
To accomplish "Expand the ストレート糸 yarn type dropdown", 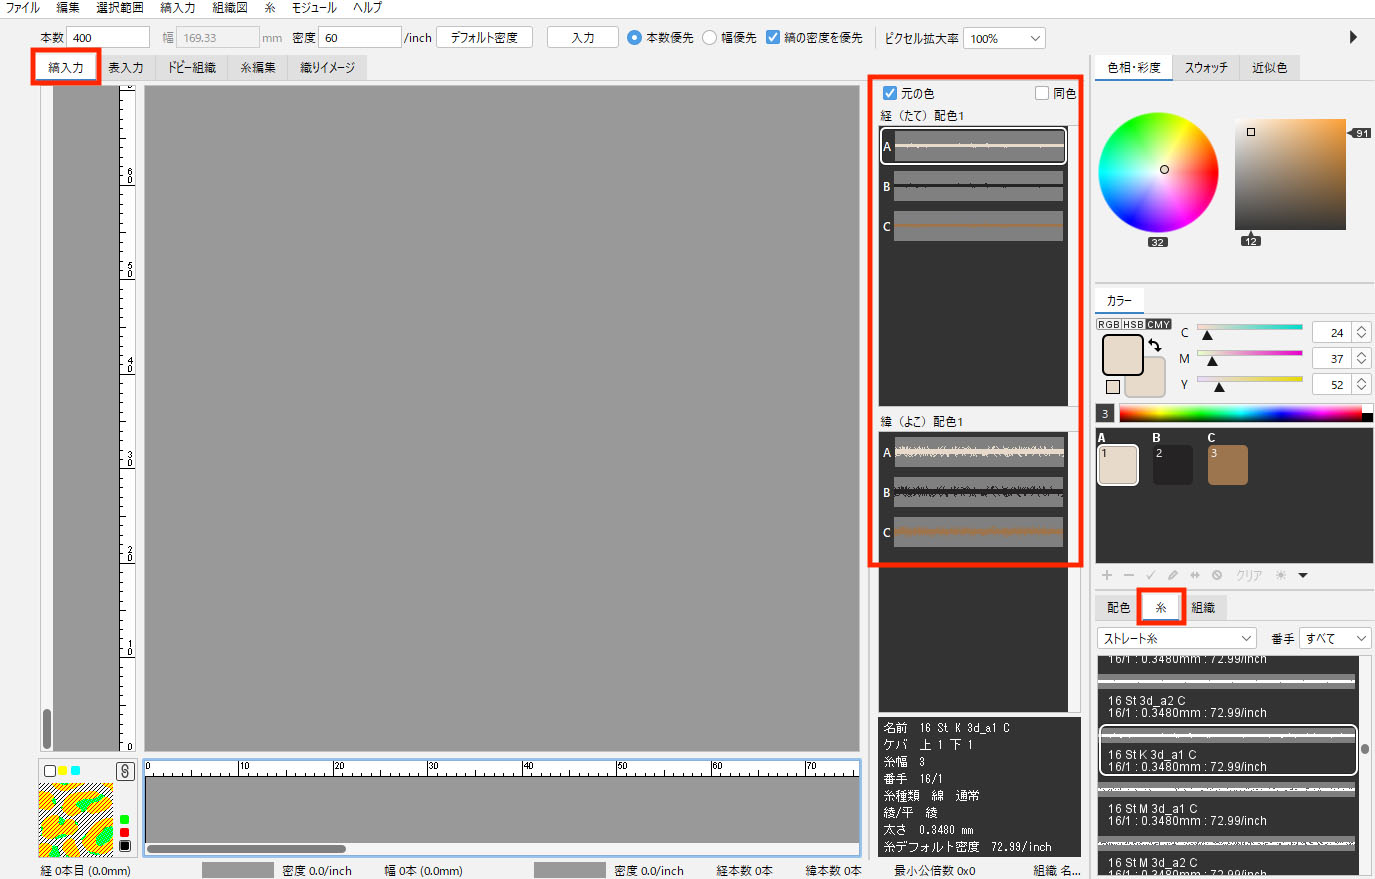I will click(1177, 638).
